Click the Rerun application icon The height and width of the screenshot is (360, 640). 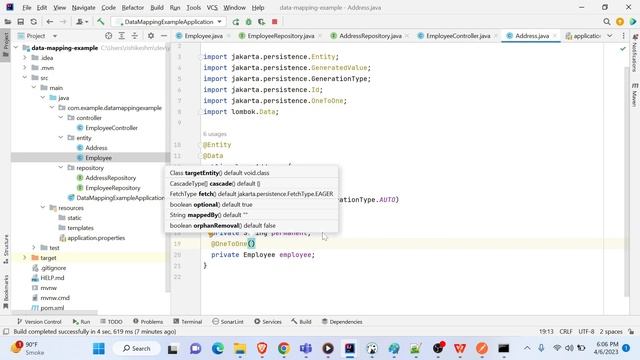[x=236, y=22]
